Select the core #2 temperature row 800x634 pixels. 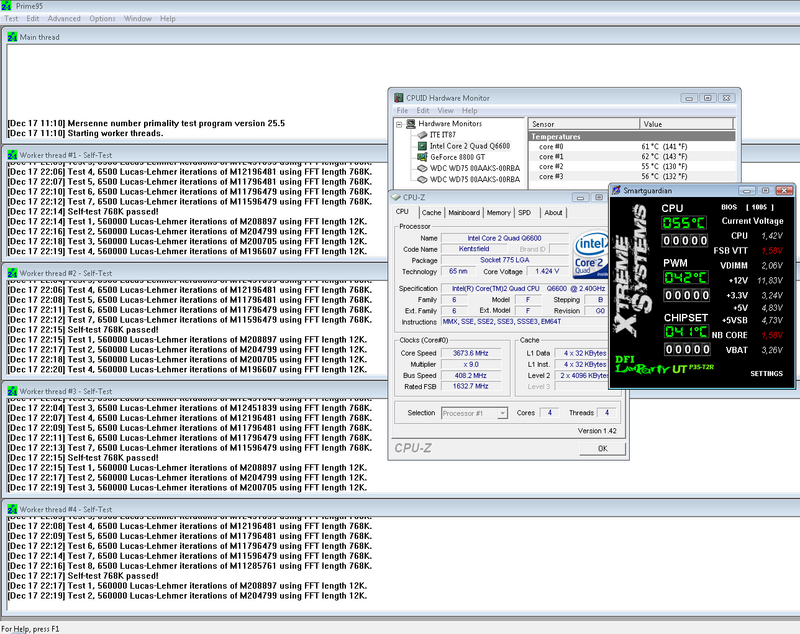tap(632, 166)
